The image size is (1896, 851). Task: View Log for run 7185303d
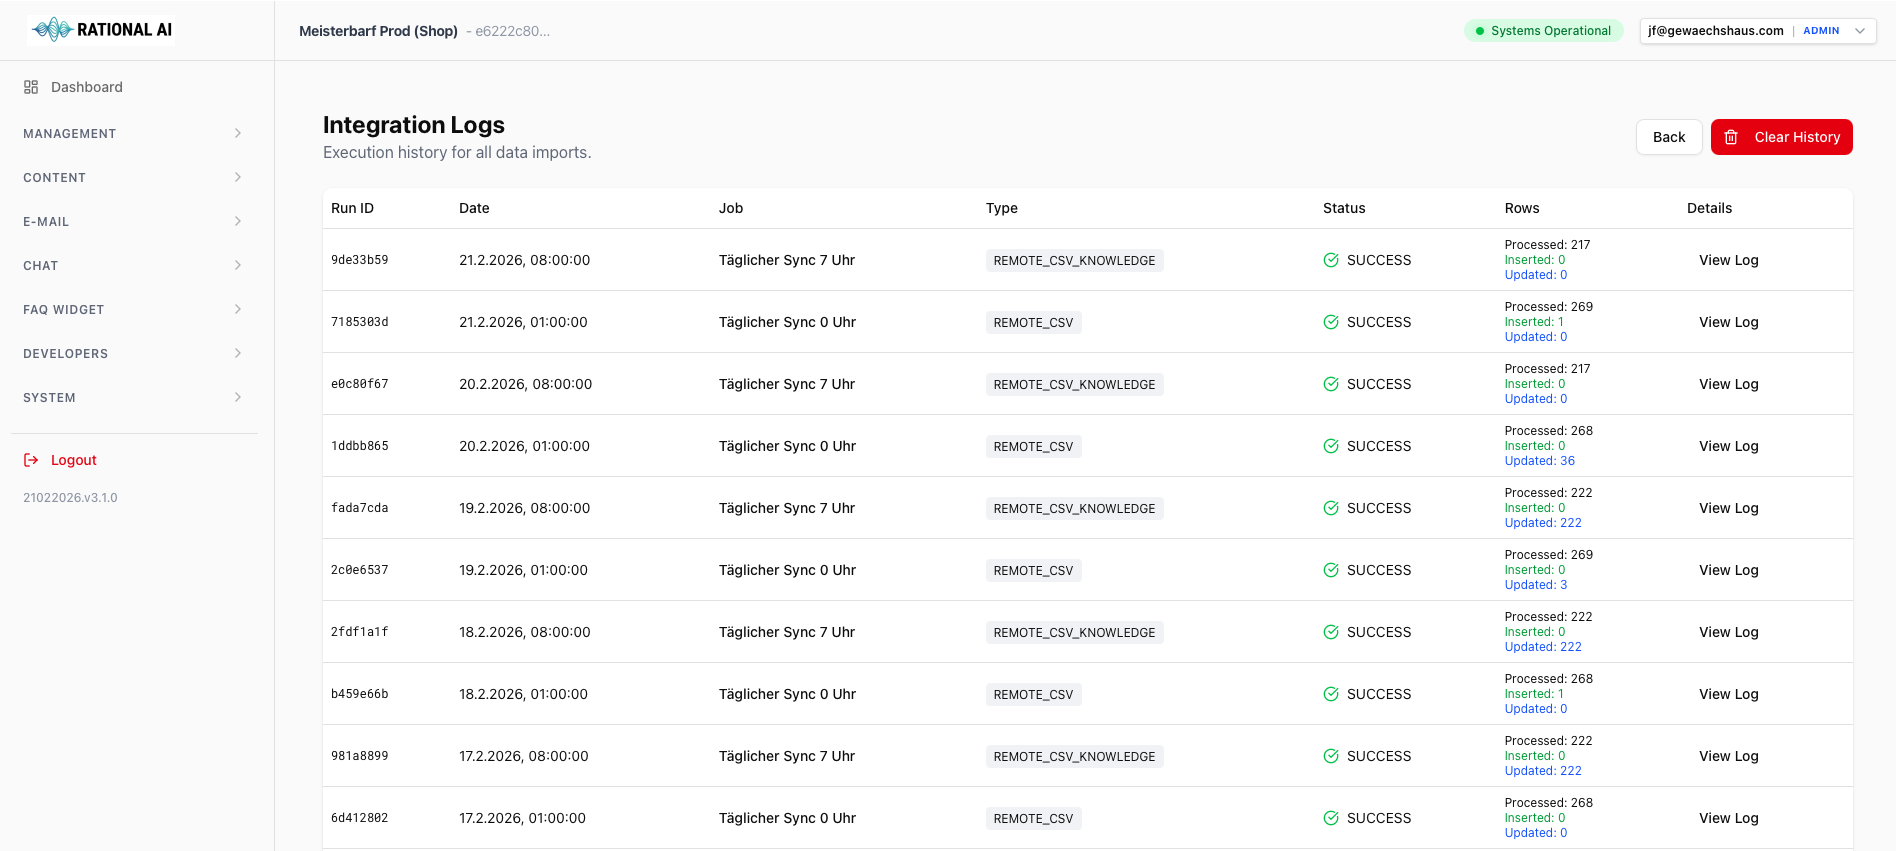(1728, 322)
